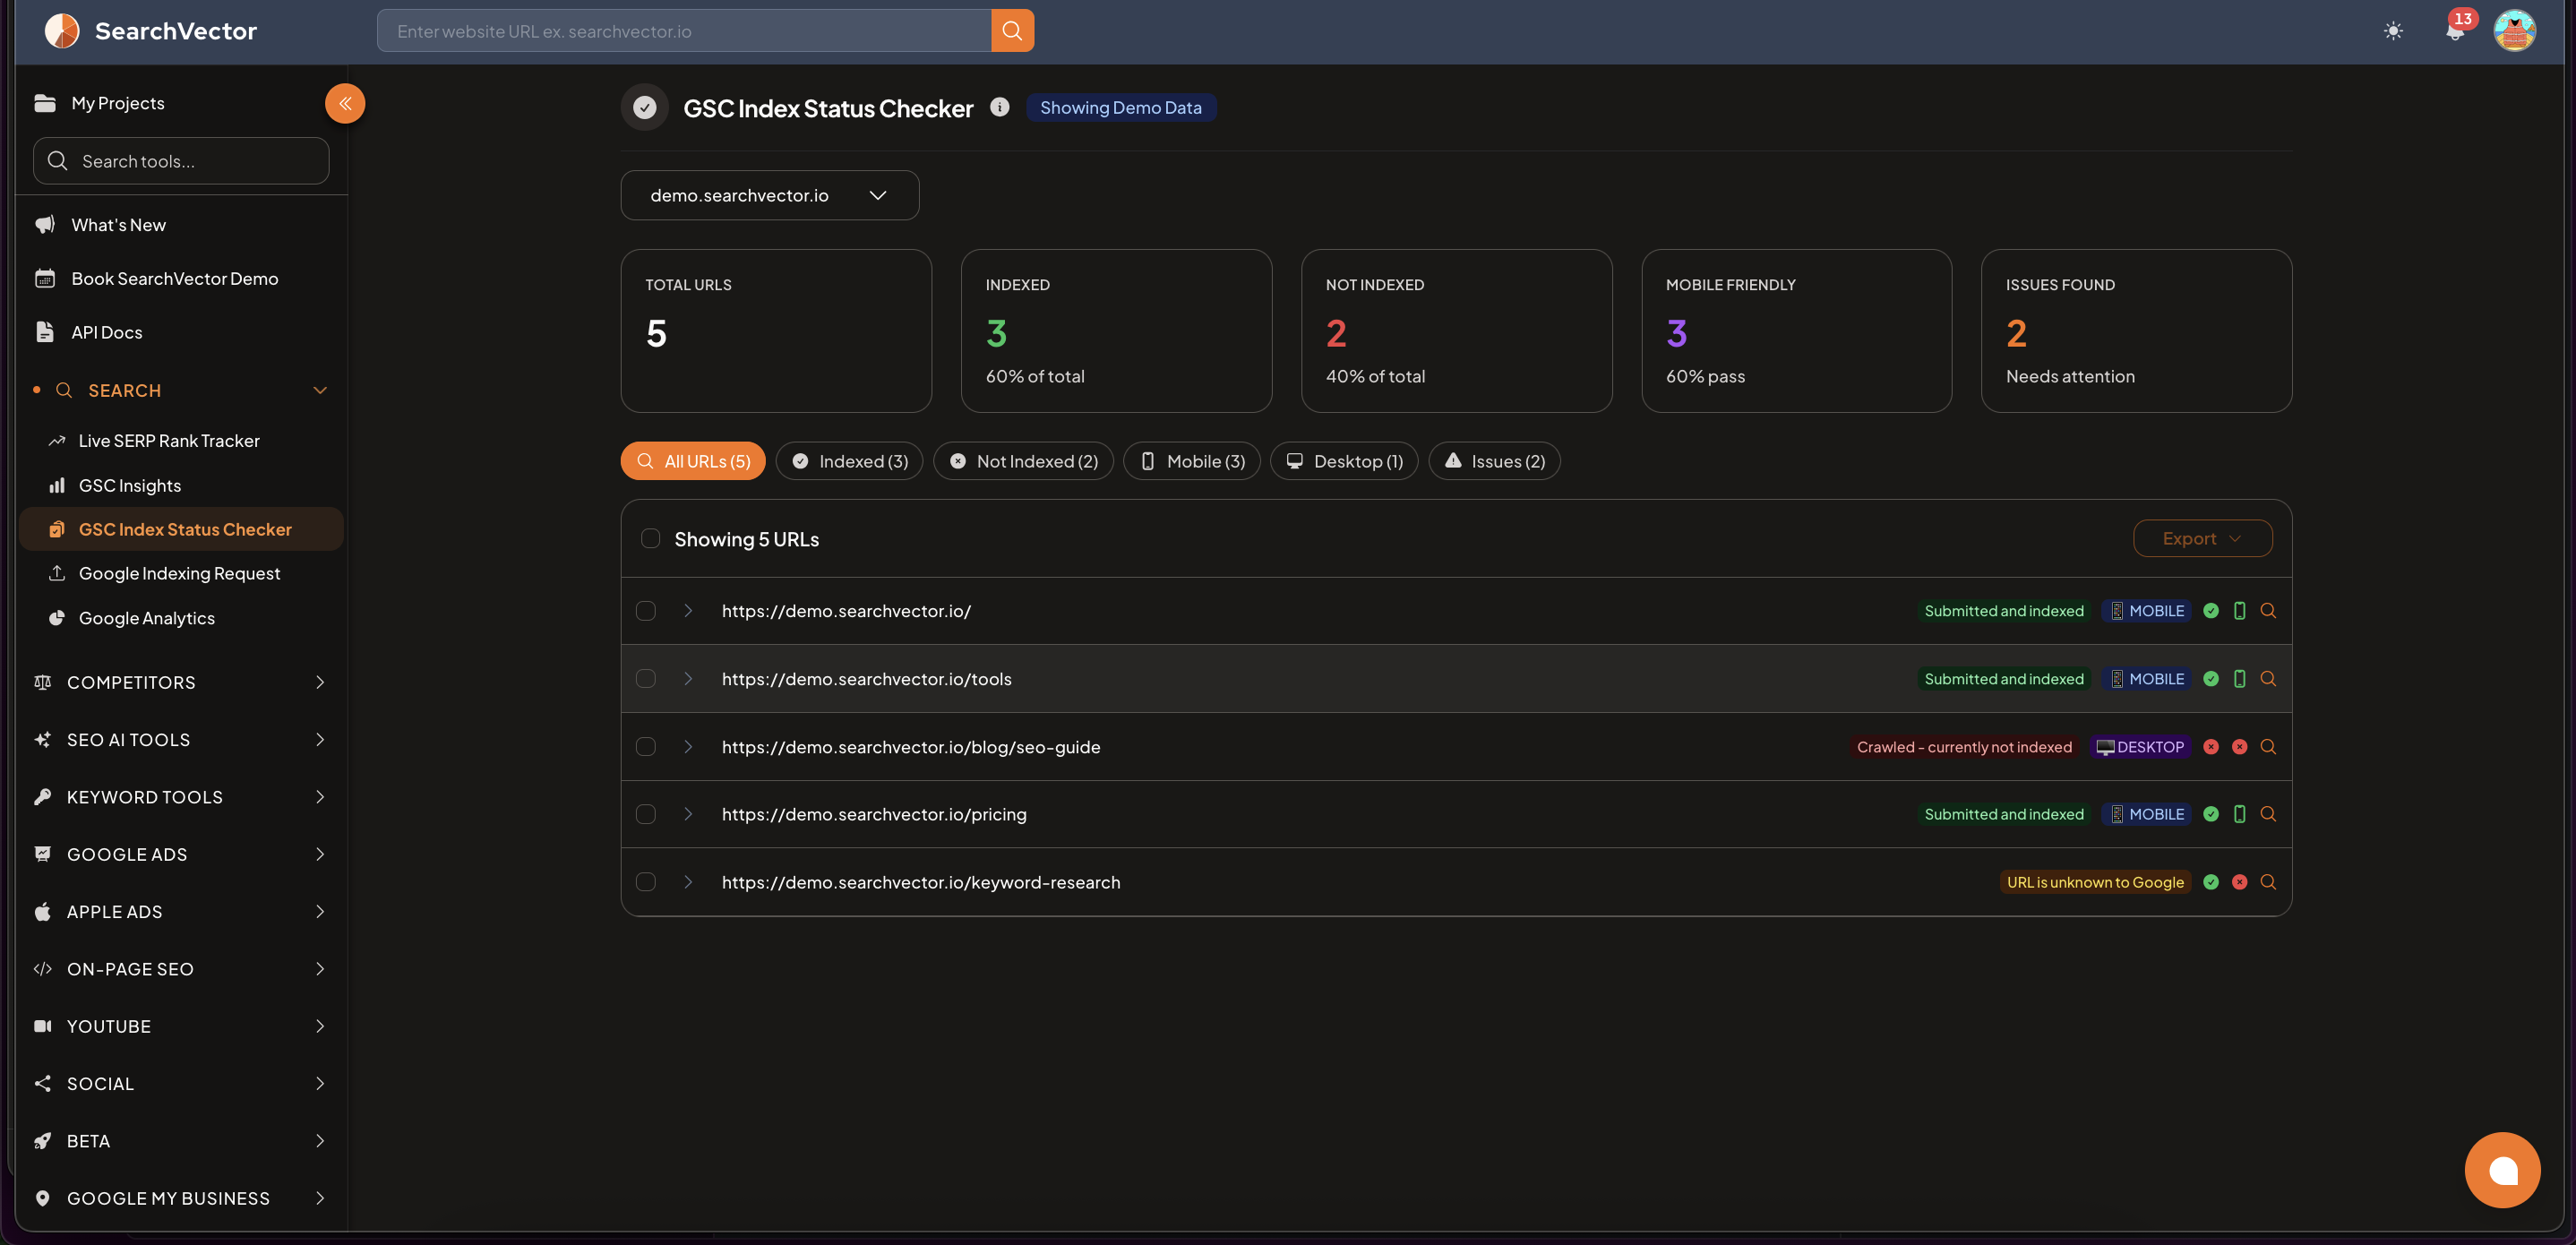
Task: Expand GOOGLE MY BUSINESS section
Action: point(182,1198)
